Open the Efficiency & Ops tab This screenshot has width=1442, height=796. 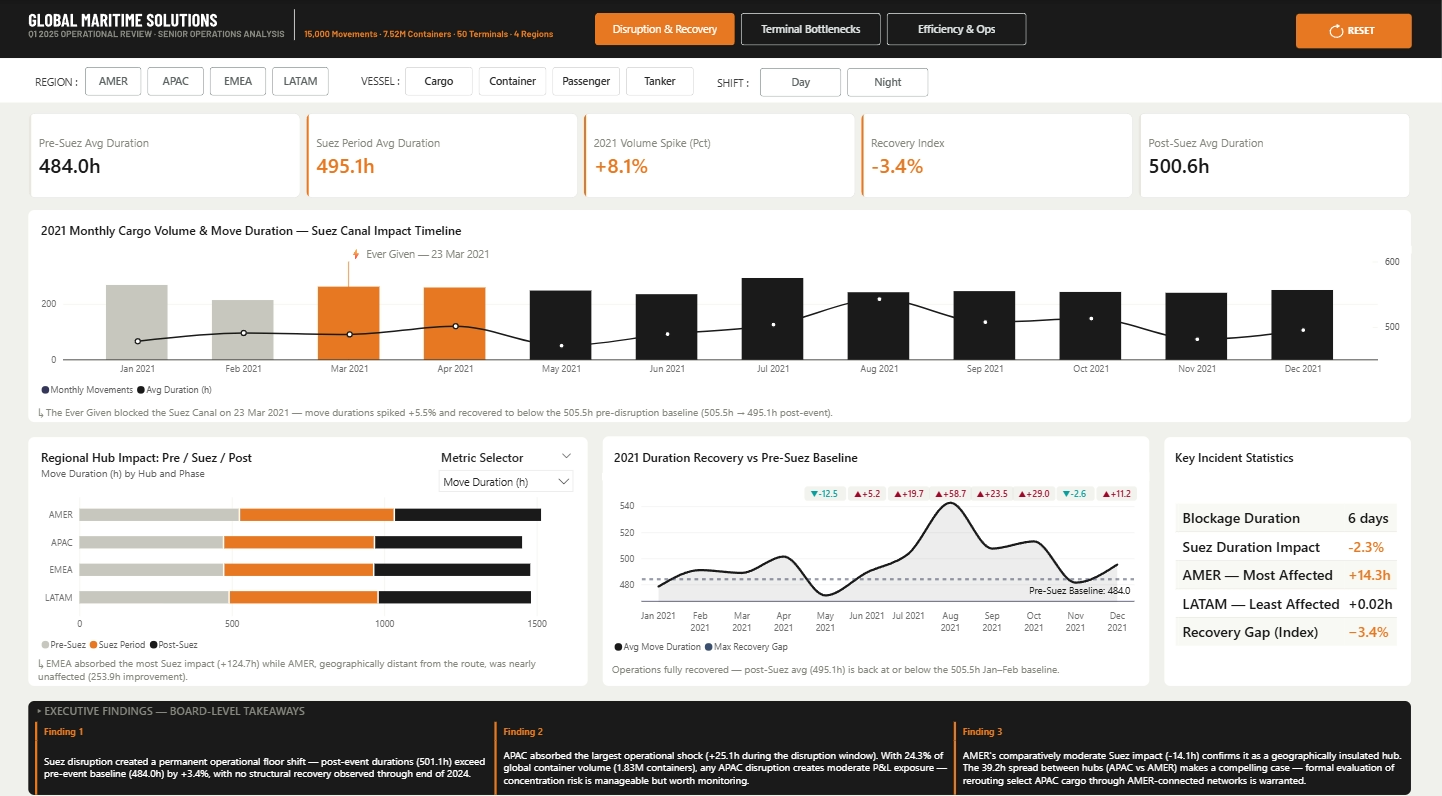click(x=956, y=30)
